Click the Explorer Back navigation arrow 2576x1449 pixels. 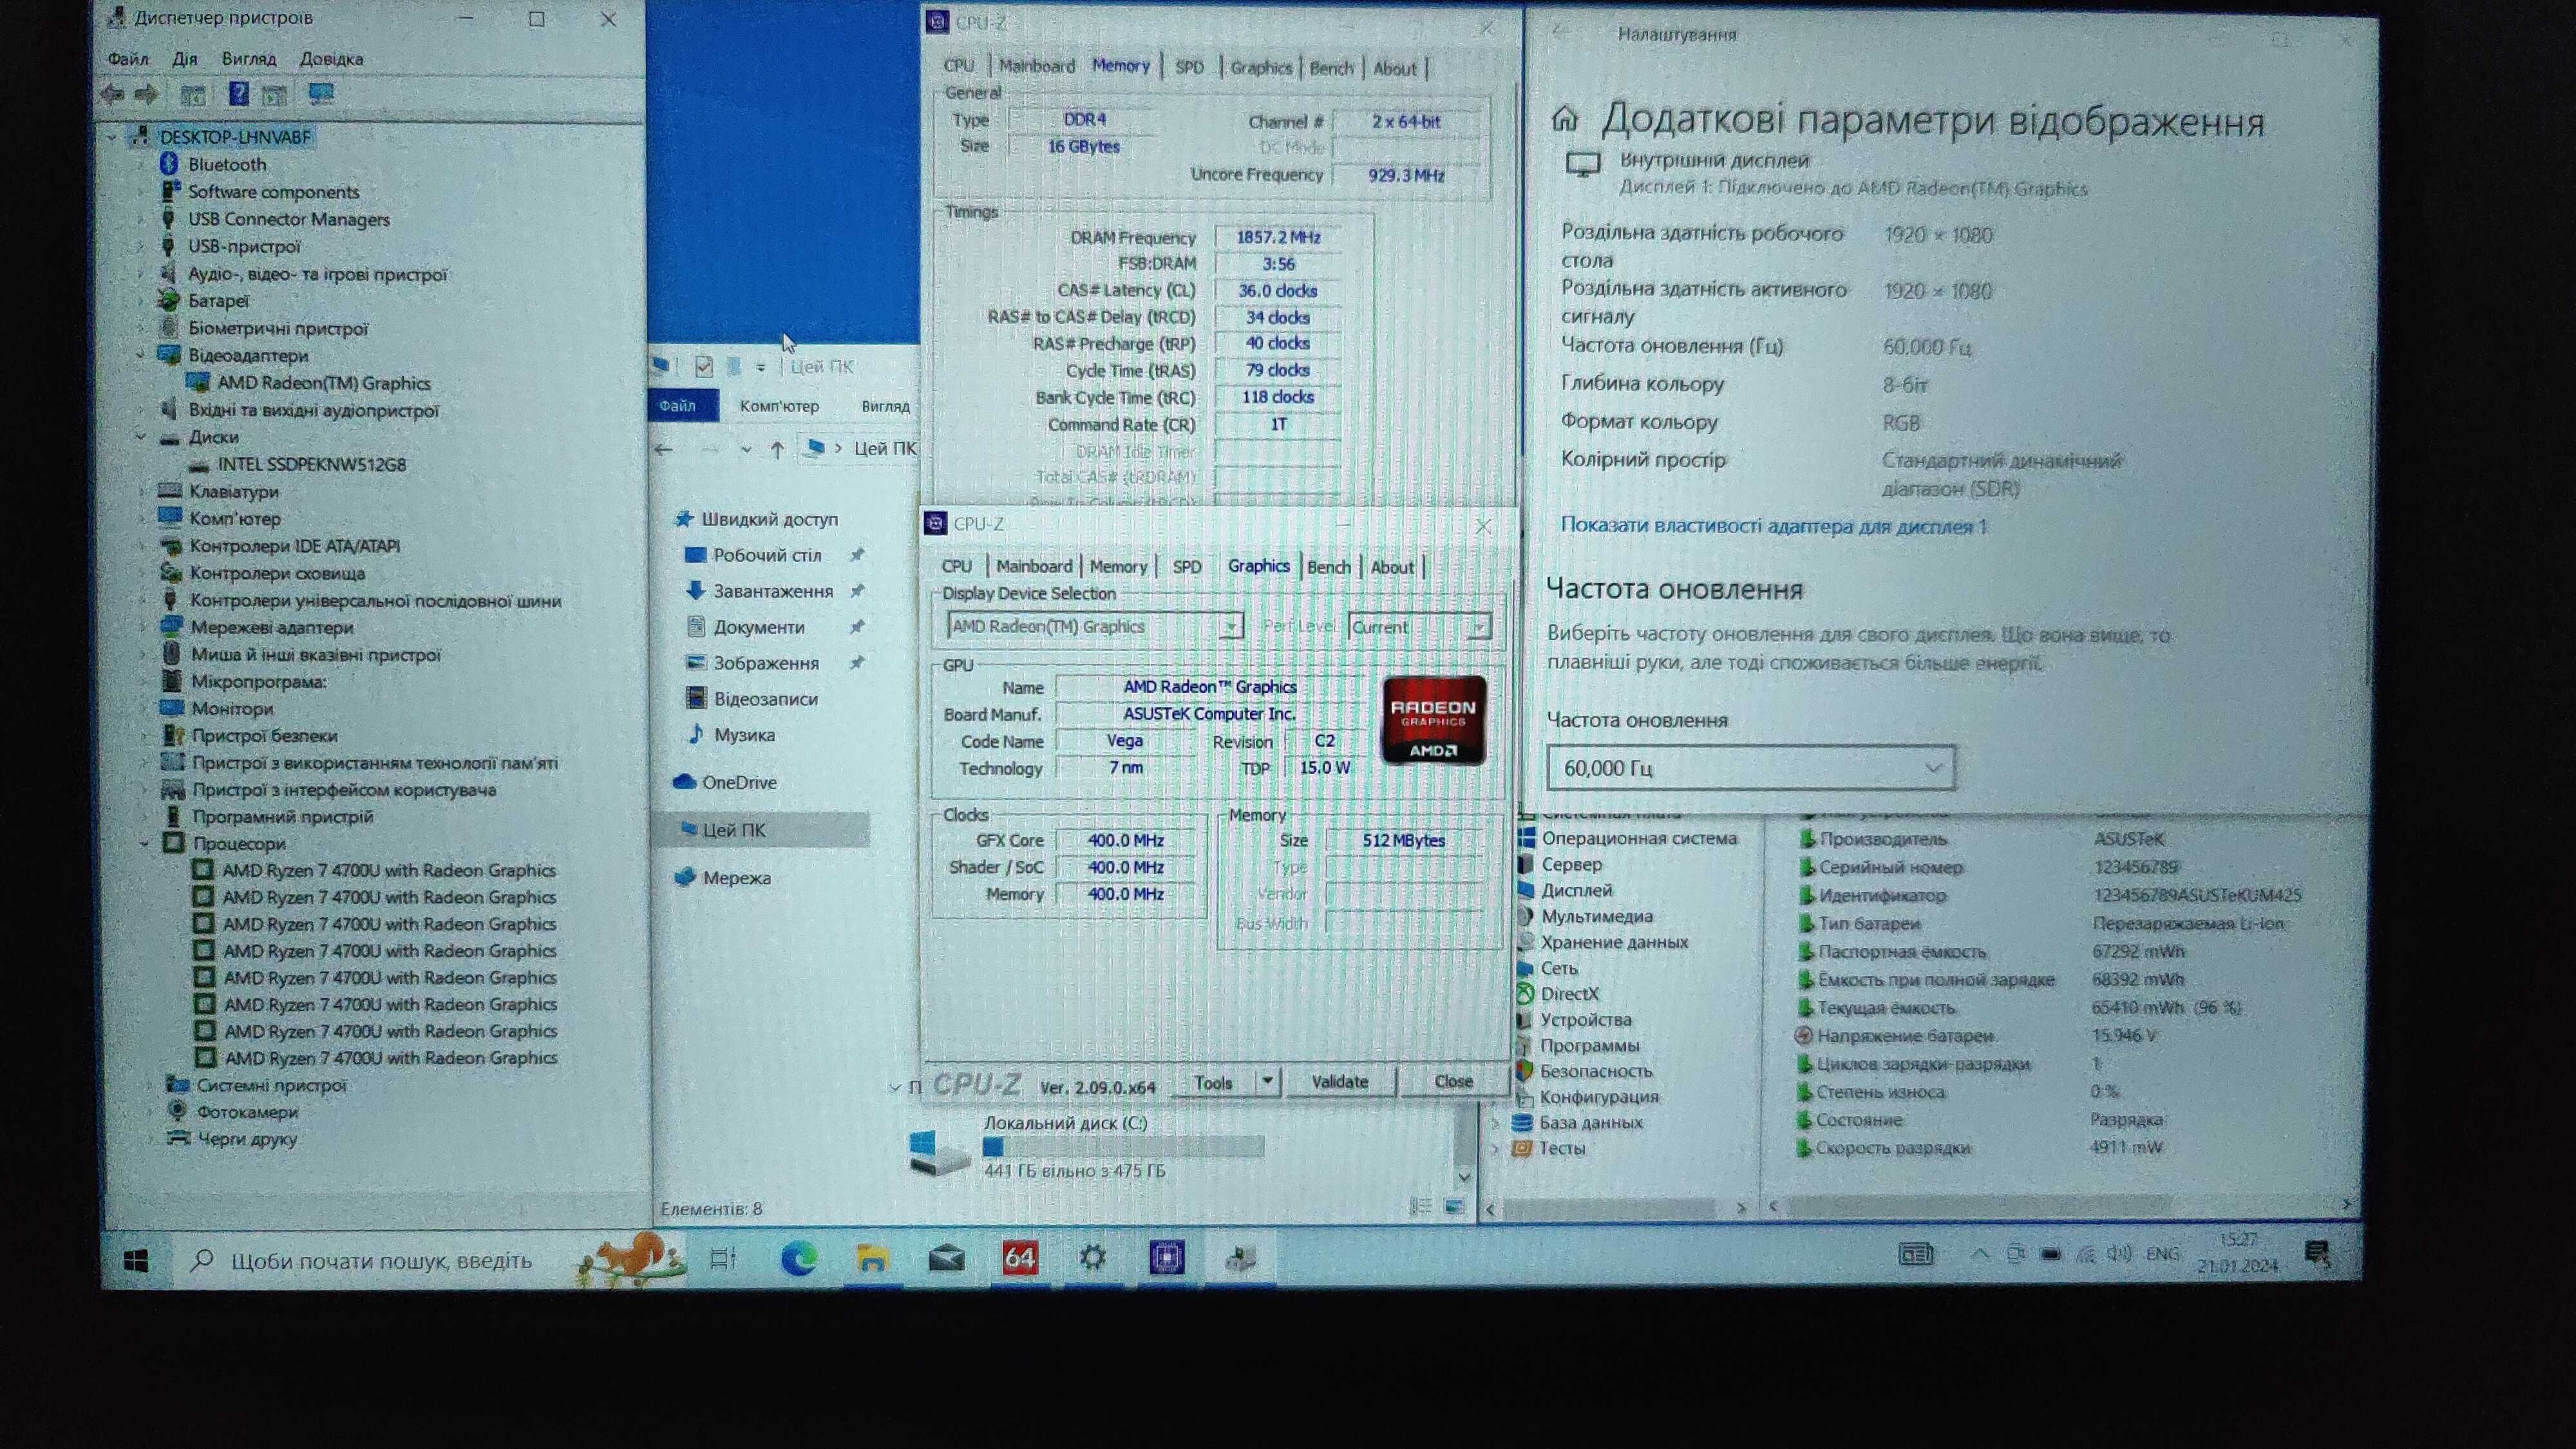click(663, 450)
